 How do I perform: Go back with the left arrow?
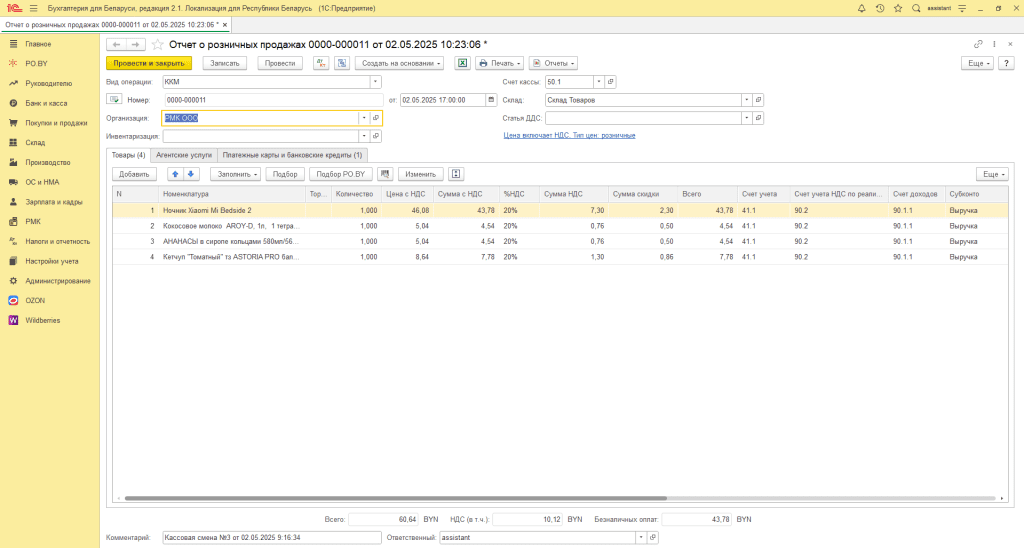[116, 44]
